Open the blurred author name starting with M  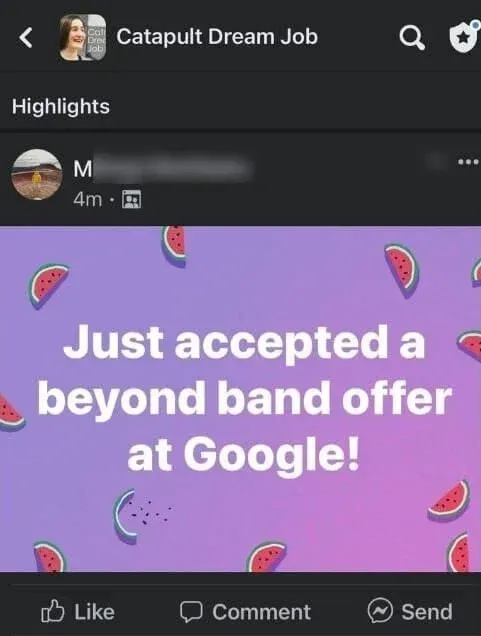162,168
